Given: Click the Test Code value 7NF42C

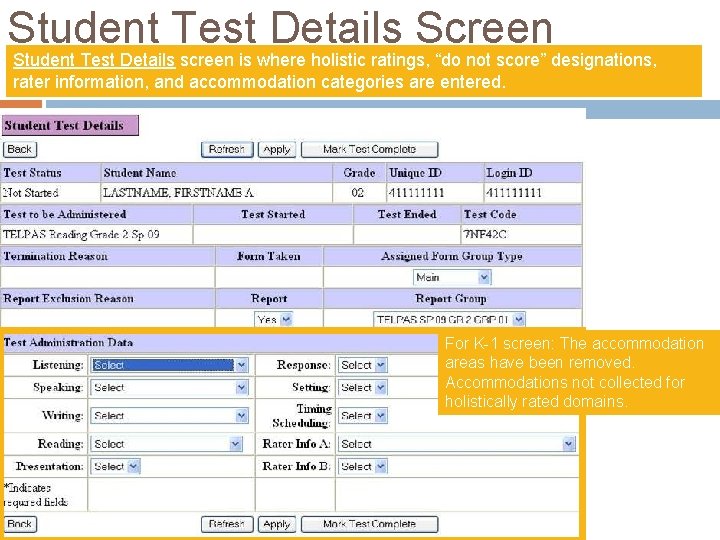Looking at the screenshot, I should (485, 234).
